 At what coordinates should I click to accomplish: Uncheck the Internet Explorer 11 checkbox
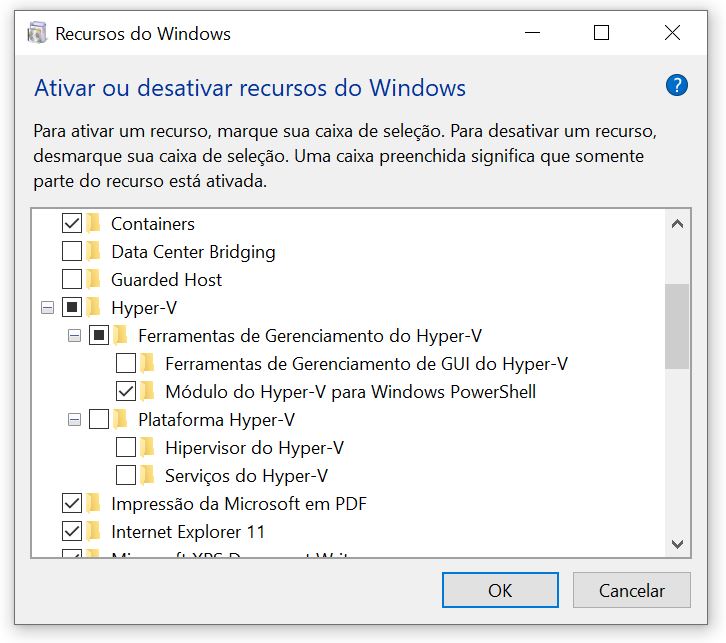point(72,531)
